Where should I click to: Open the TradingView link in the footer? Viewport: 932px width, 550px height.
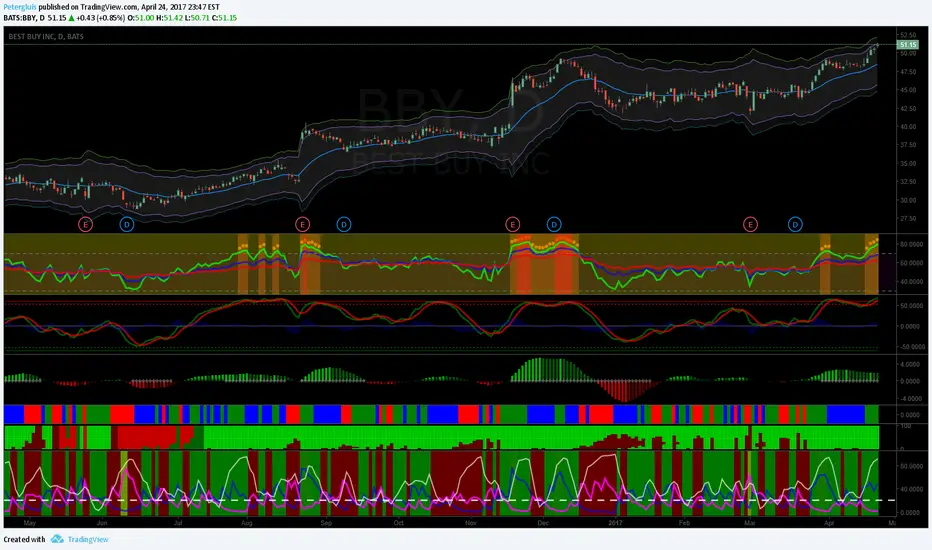[88, 539]
